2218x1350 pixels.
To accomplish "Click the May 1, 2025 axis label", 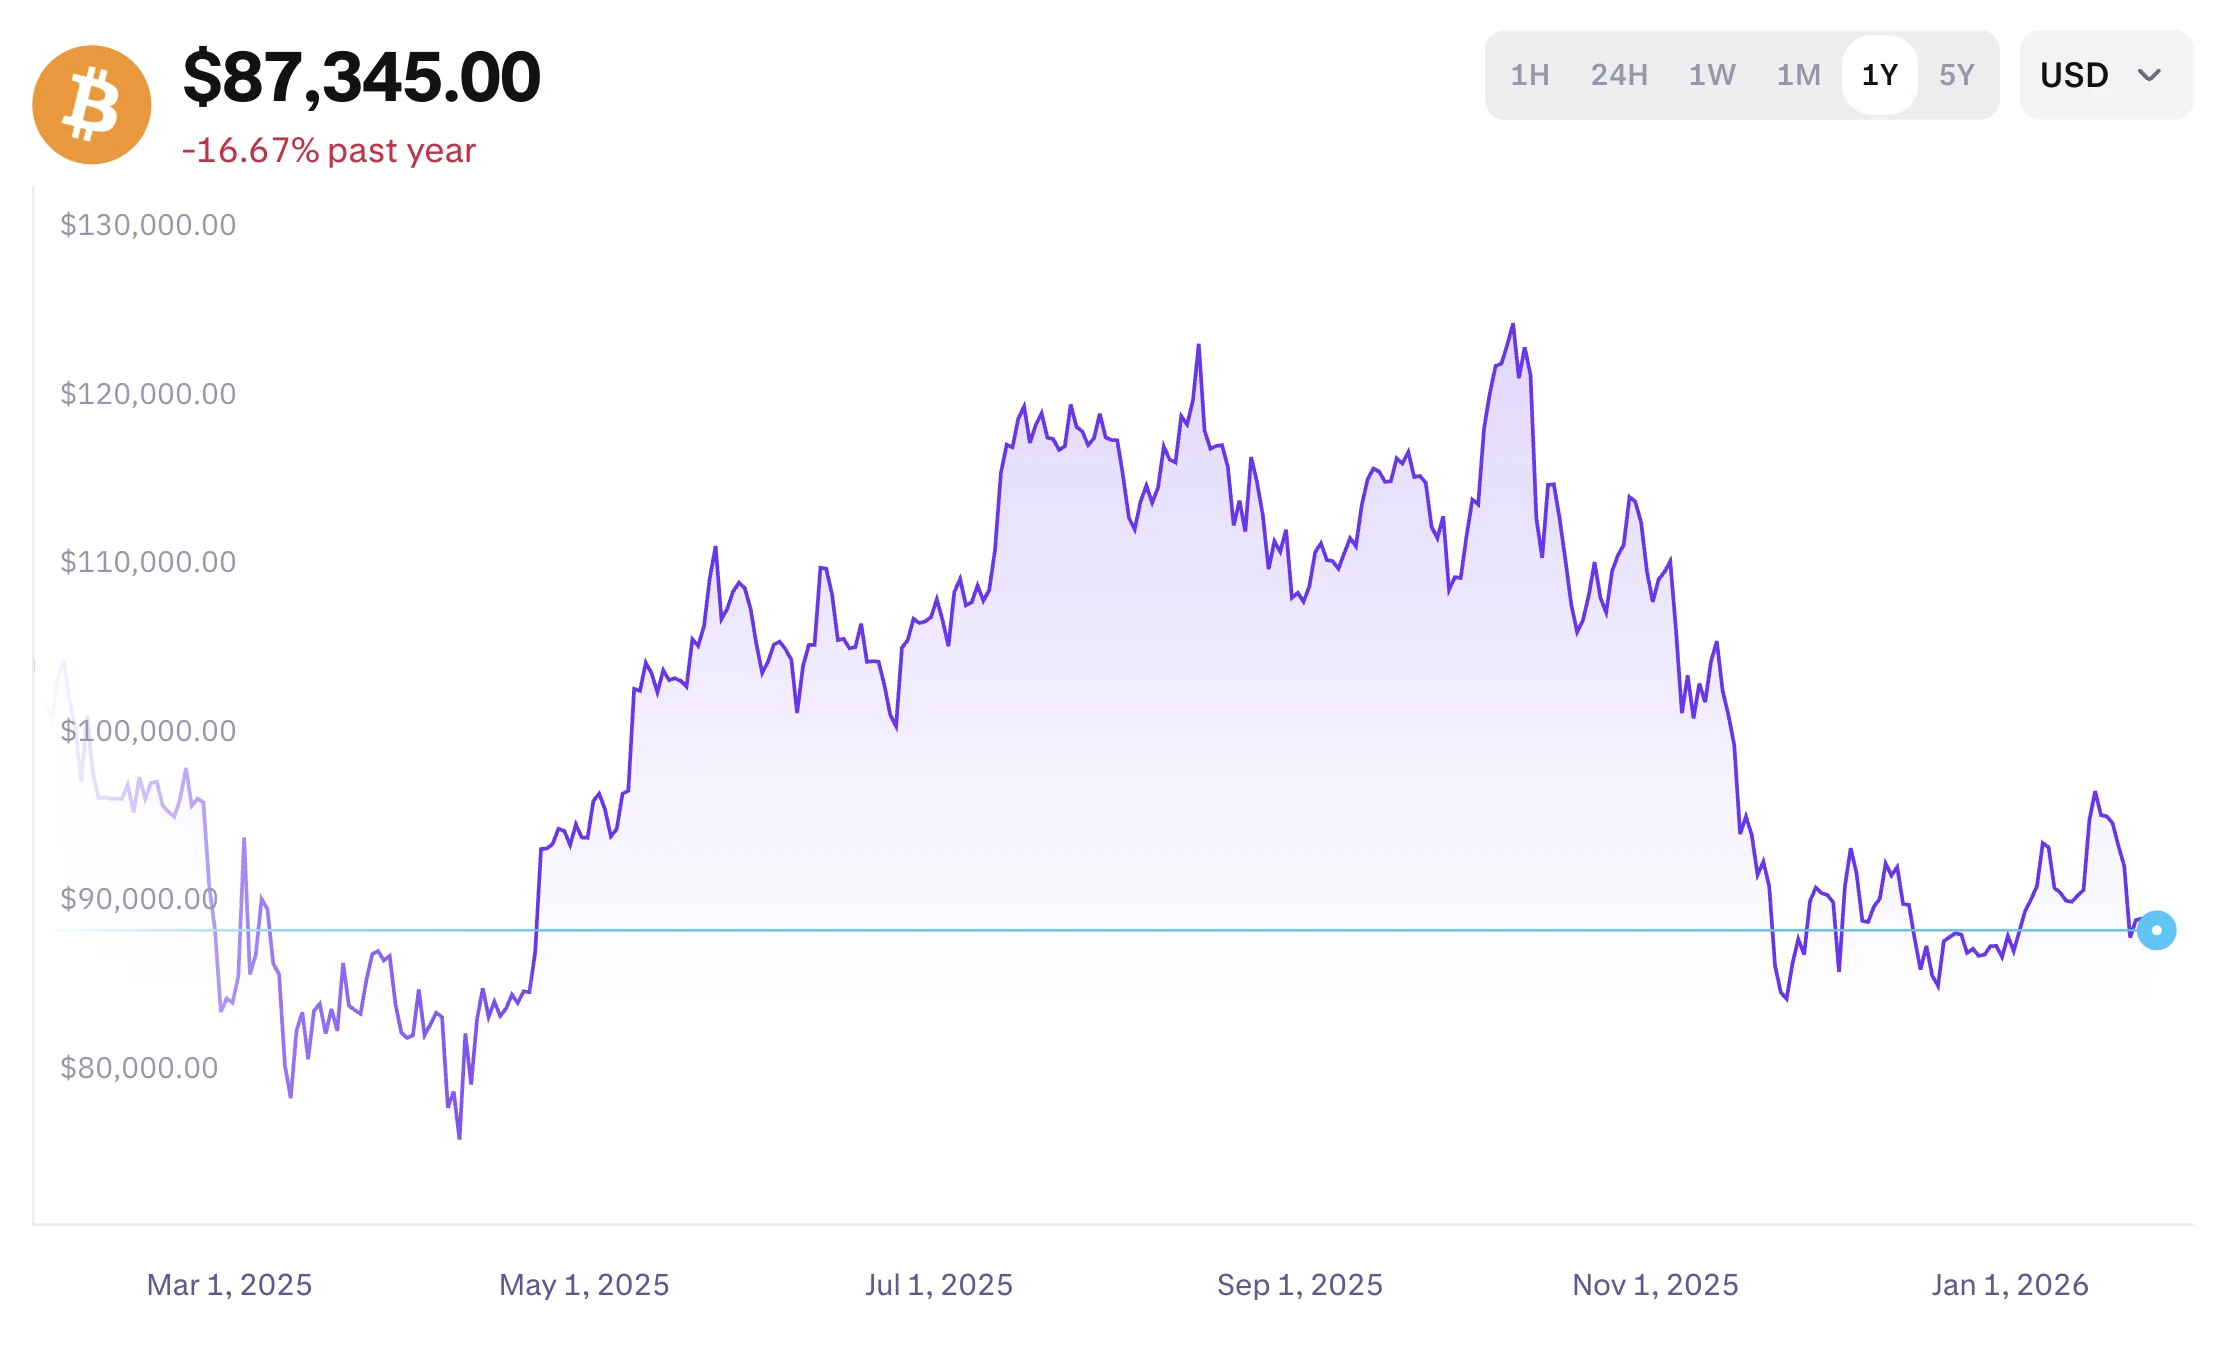I will pos(584,1285).
